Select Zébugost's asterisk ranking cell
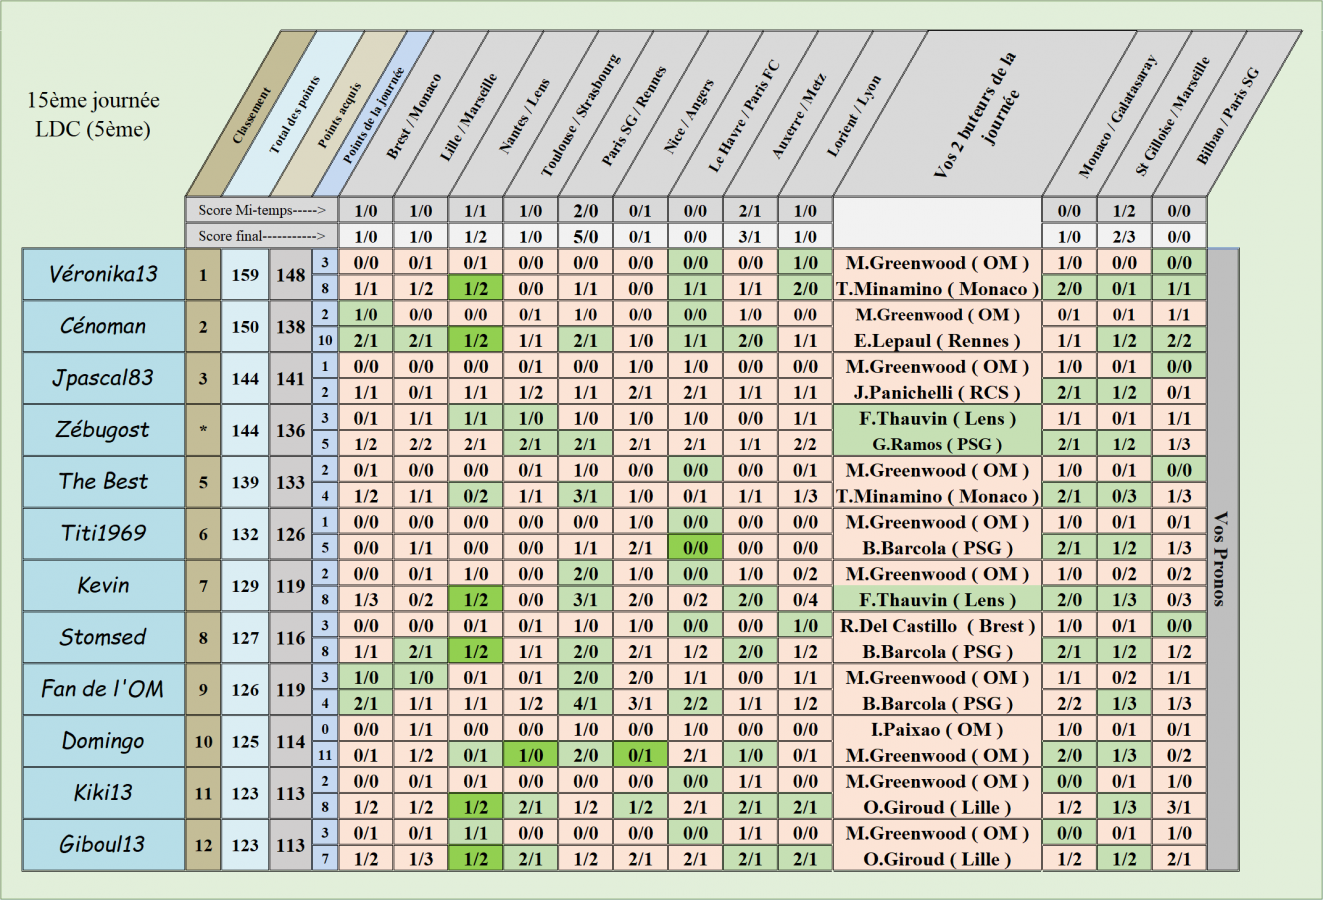The height and width of the screenshot is (900, 1323). tap(203, 430)
